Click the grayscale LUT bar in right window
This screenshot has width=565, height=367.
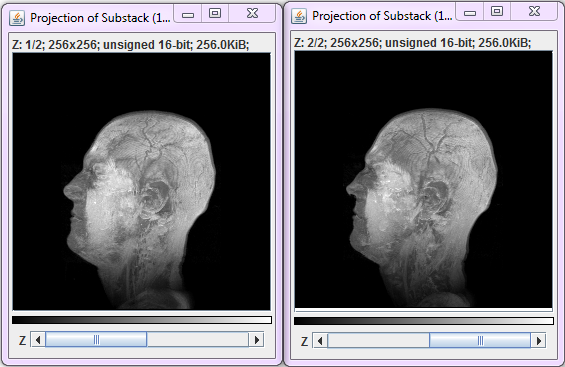pyautogui.click(x=424, y=321)
